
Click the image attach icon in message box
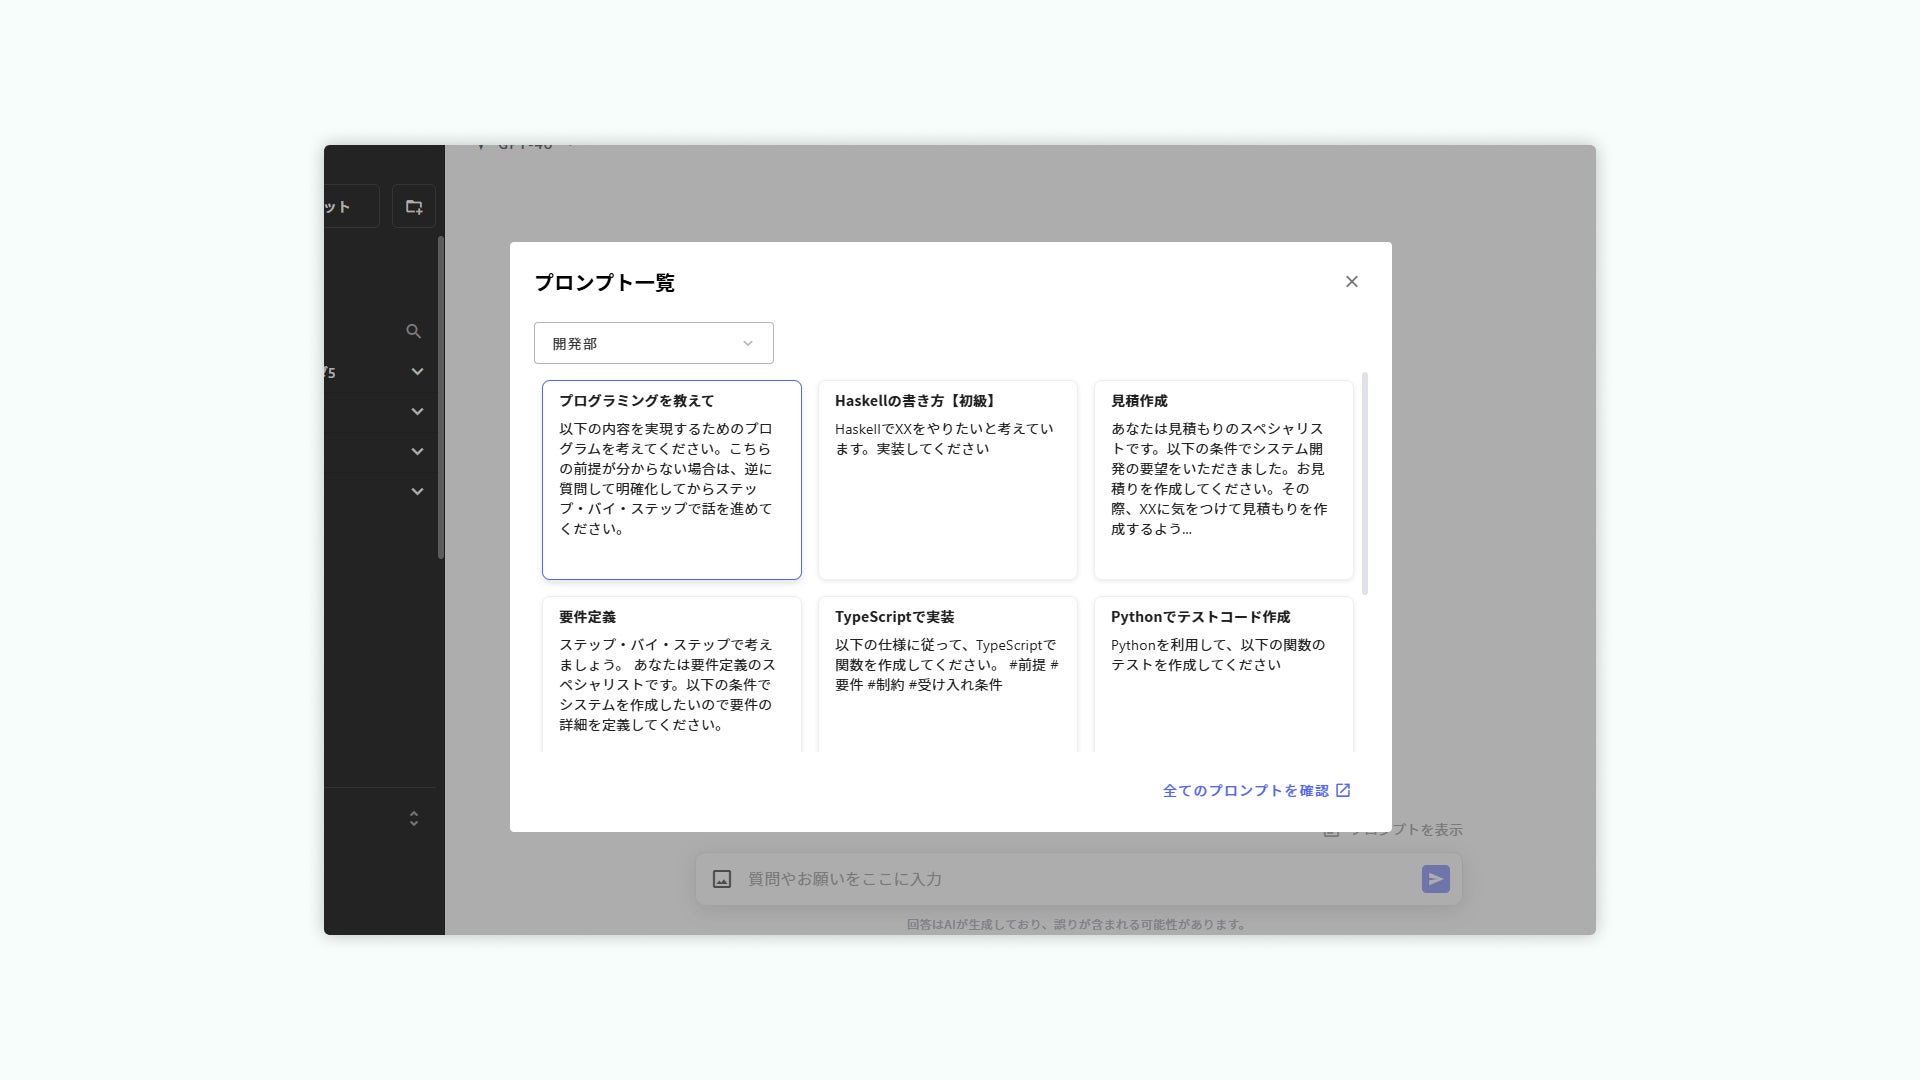[x=722, y=879]
